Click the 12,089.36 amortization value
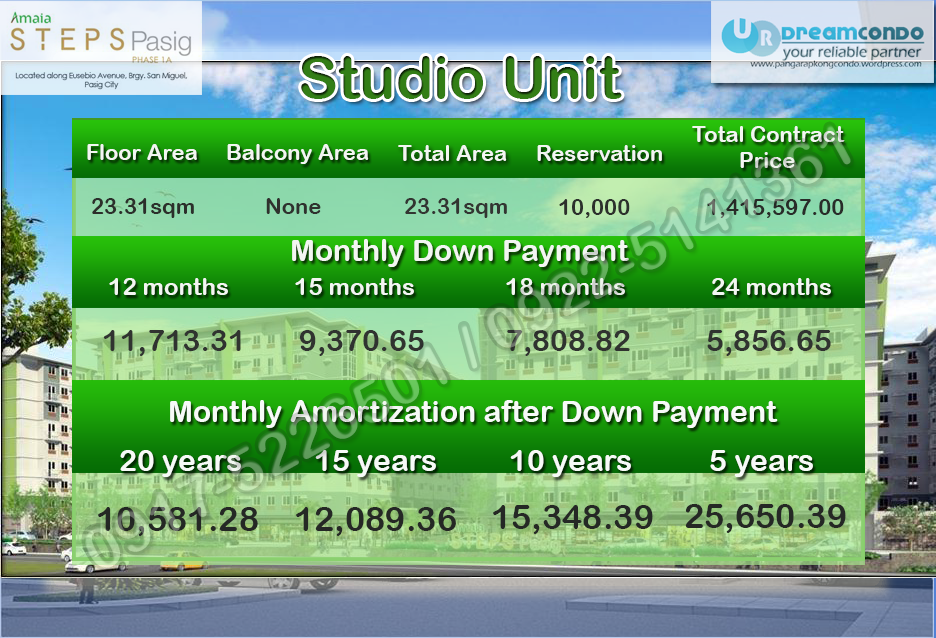This screenshot has height=638, width=936. click(376, 519)
